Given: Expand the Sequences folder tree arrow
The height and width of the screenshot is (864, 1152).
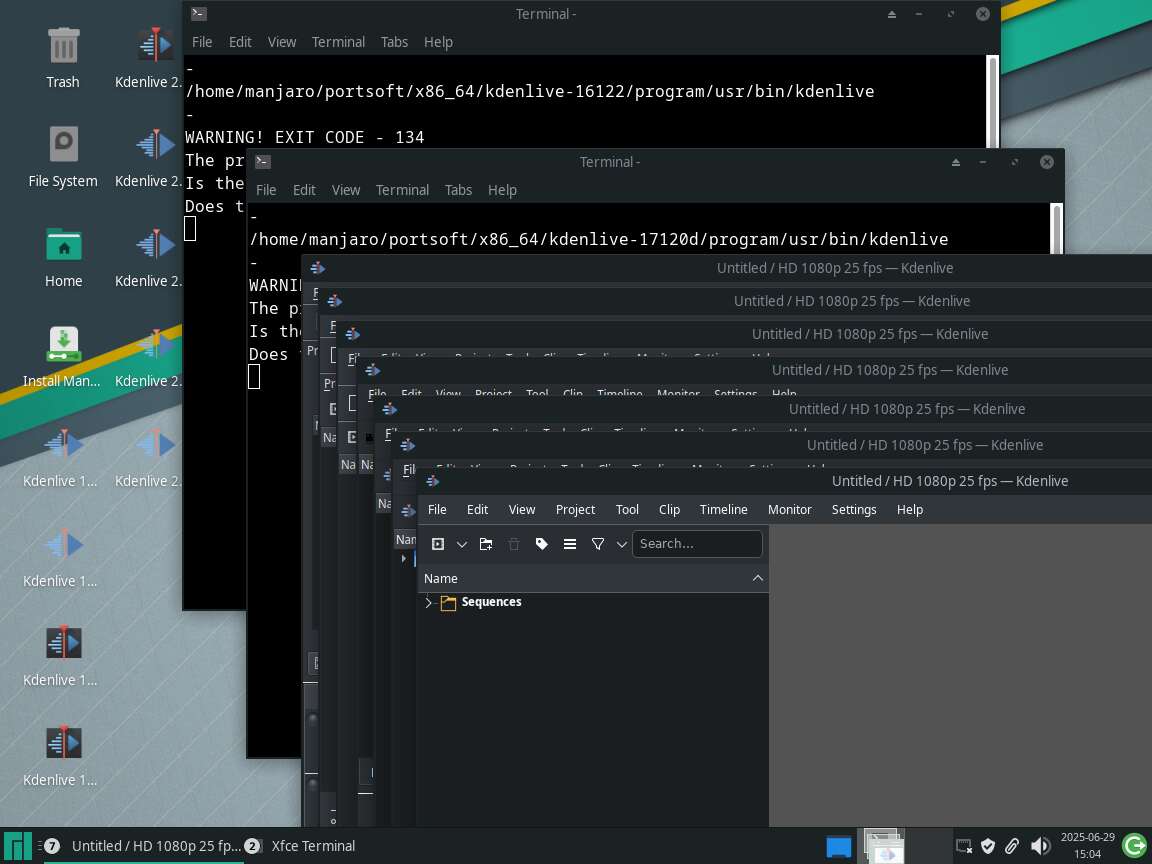Looking at the screenshot, I should pos(428,602).
